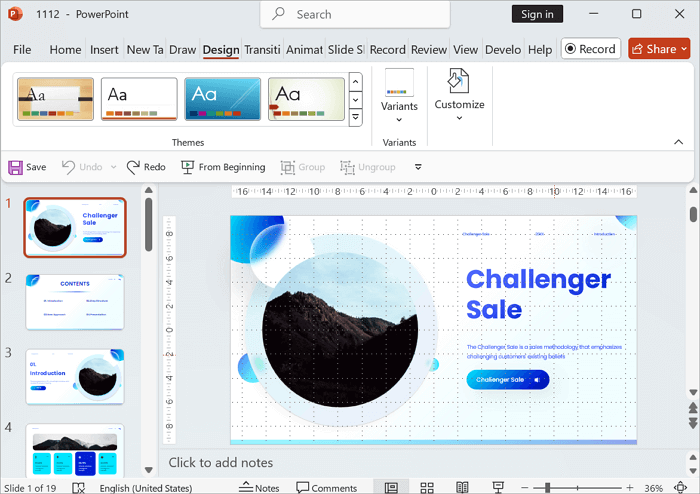Click the round mountain picture on slide
The image size is (700, 494).
[340, 331]
